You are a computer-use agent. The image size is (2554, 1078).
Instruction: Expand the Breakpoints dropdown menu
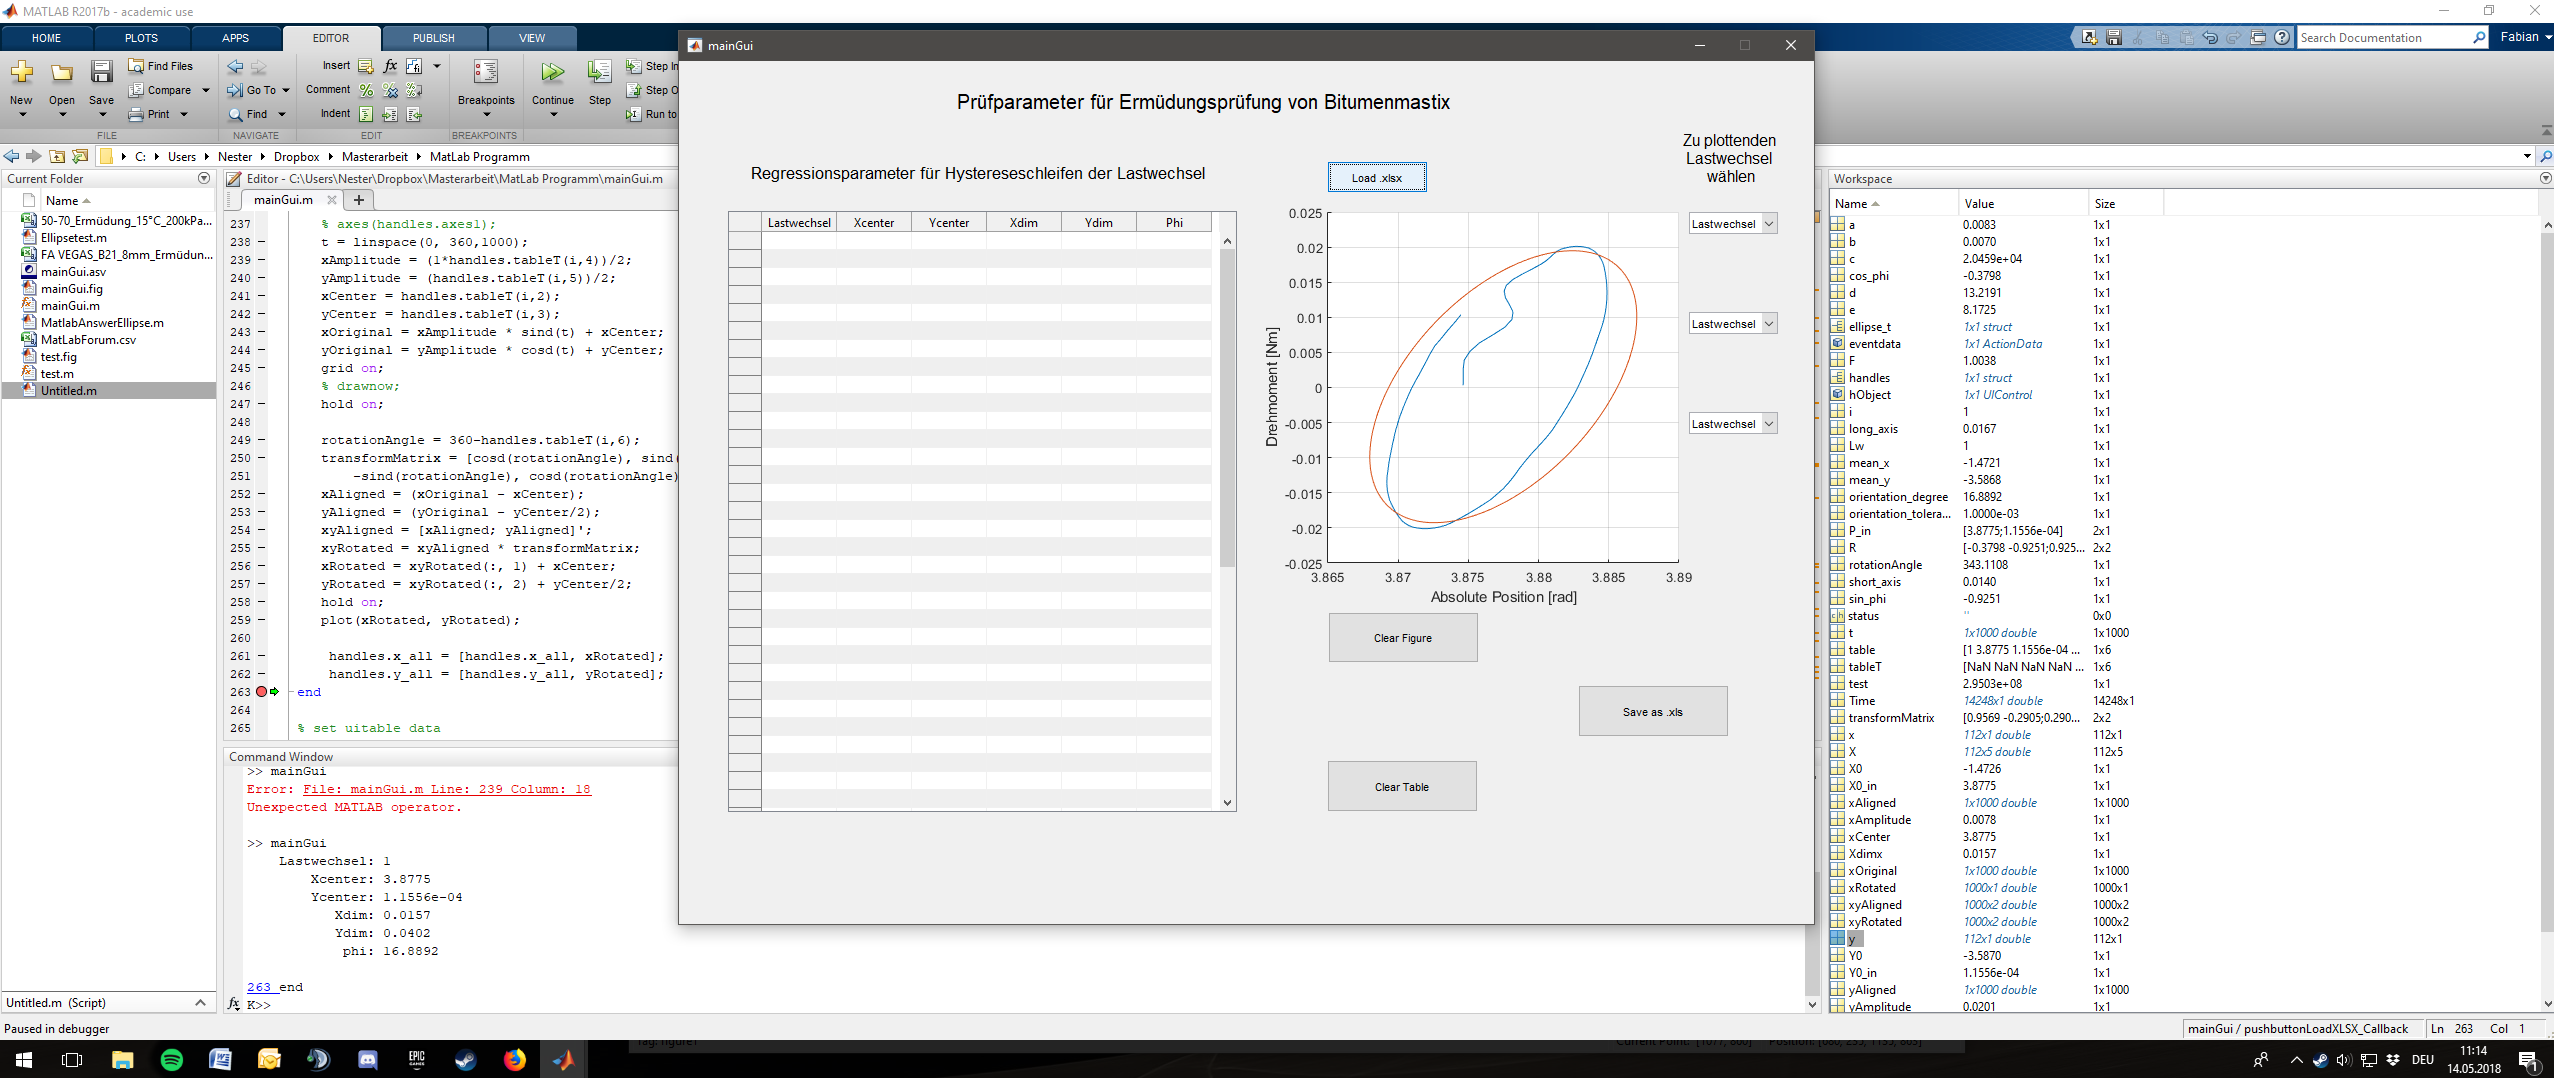point(486,115)
